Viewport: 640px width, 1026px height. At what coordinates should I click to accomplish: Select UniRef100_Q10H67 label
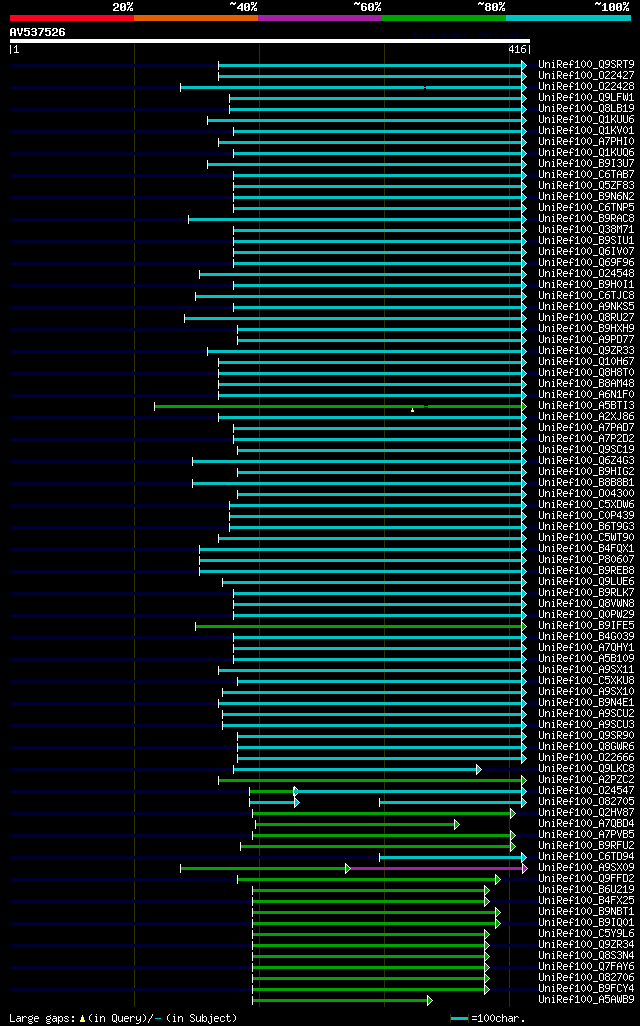click(x=586, y=362)
